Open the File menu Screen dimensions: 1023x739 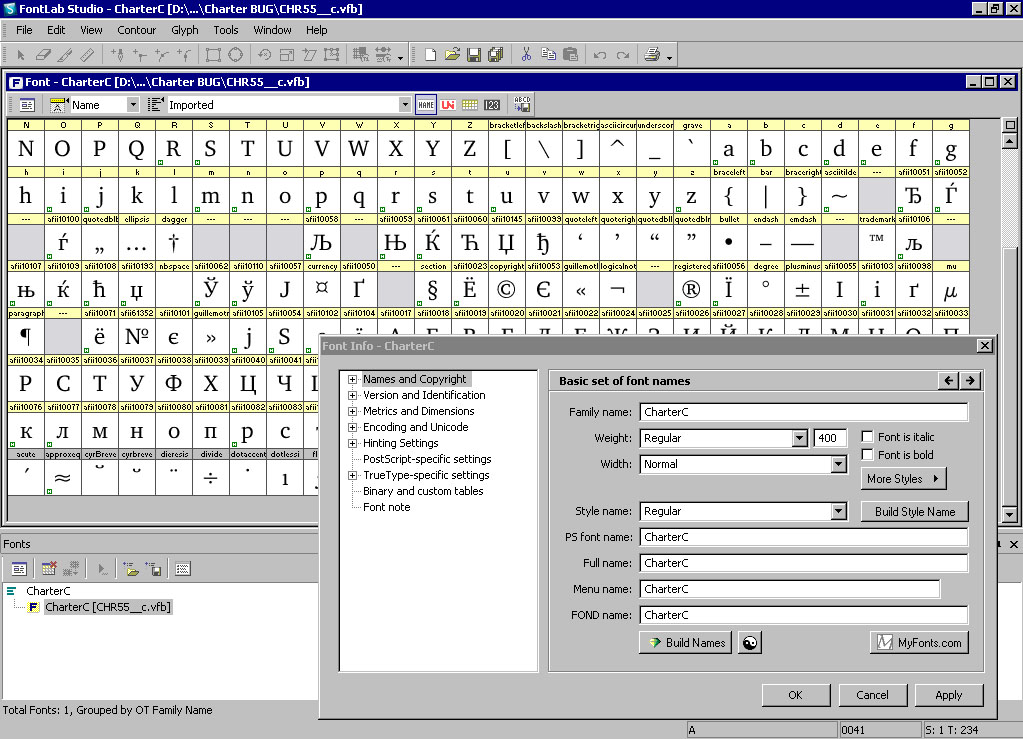click(24, 30)
